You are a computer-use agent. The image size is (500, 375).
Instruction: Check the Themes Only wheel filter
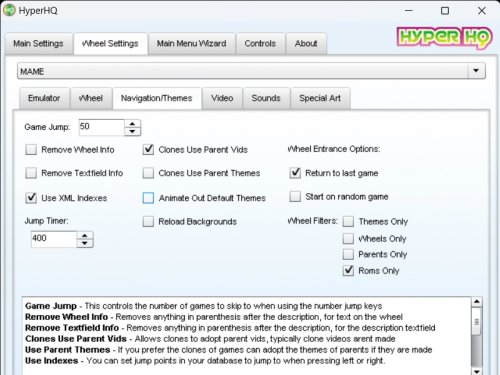[348, 222]
